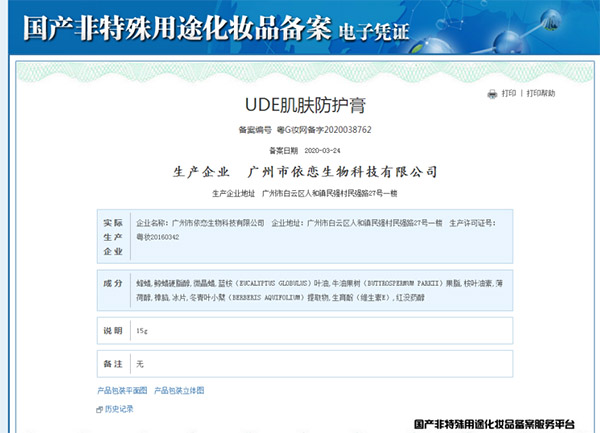Screen dimensions: 600x433
Task: Click the banner title 国产非特殊用途化妆品备案
Action: pyautogui.click(x=177, y=28)
